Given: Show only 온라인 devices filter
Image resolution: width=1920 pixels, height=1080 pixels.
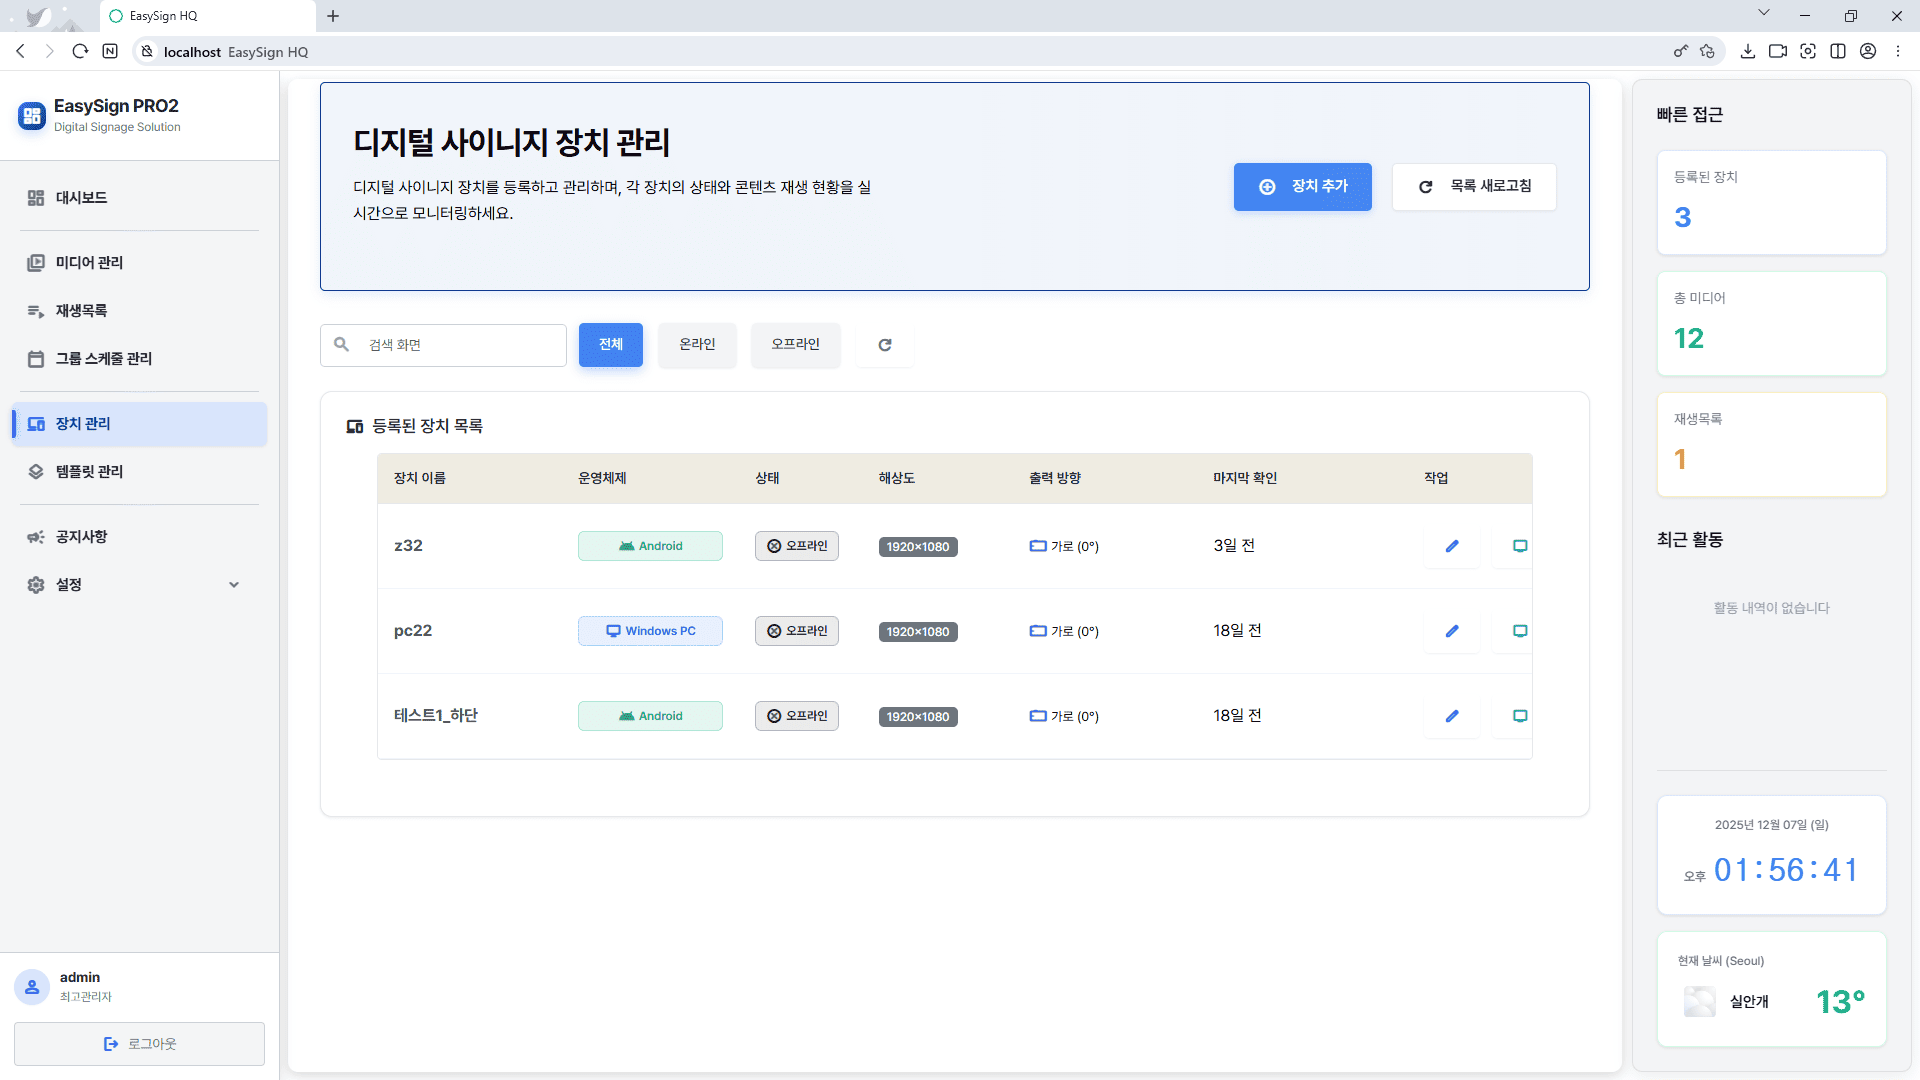Looking at the screenshot, I should tap(697, 345).
